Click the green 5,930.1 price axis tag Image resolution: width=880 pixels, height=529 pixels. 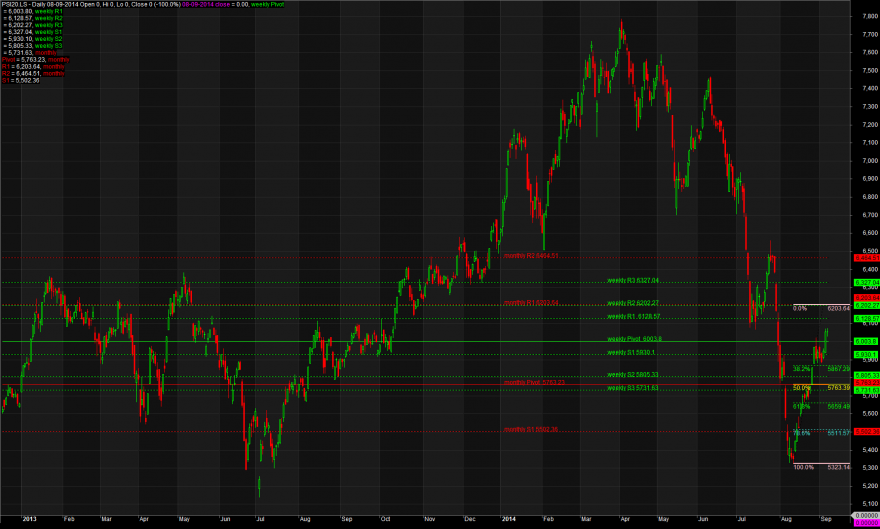point(866,355)
